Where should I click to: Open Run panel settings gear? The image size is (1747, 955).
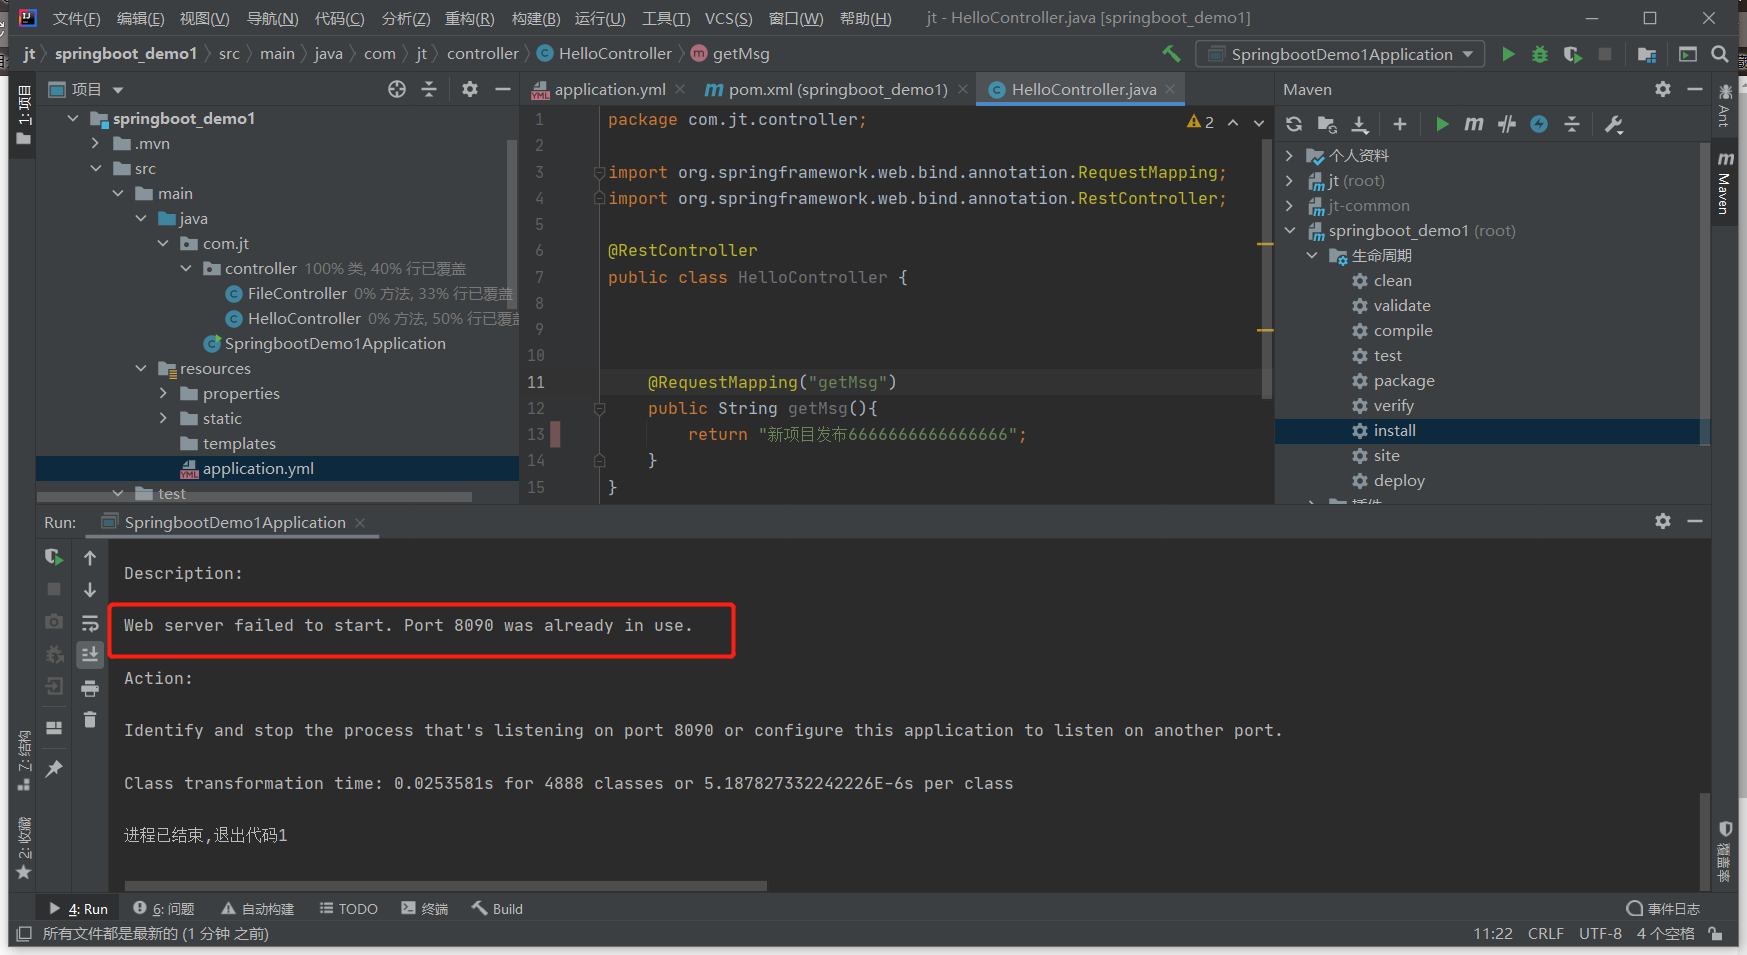point(1663,521)
